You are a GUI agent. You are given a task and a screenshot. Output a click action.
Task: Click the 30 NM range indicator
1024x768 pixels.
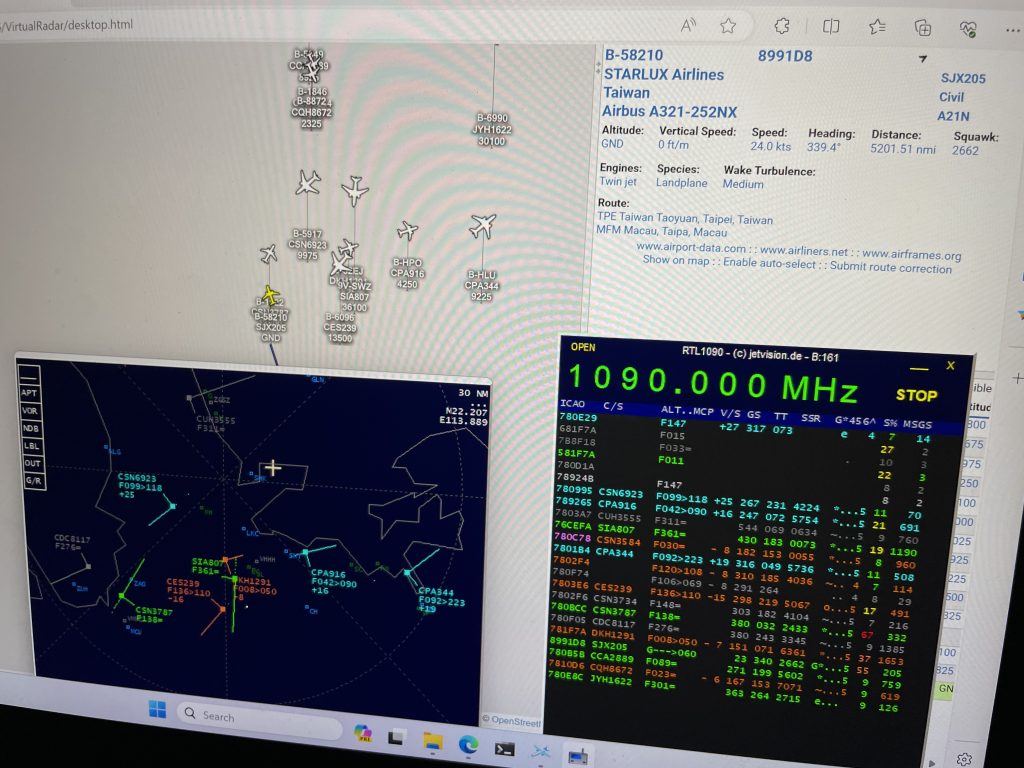pos(473,393)
